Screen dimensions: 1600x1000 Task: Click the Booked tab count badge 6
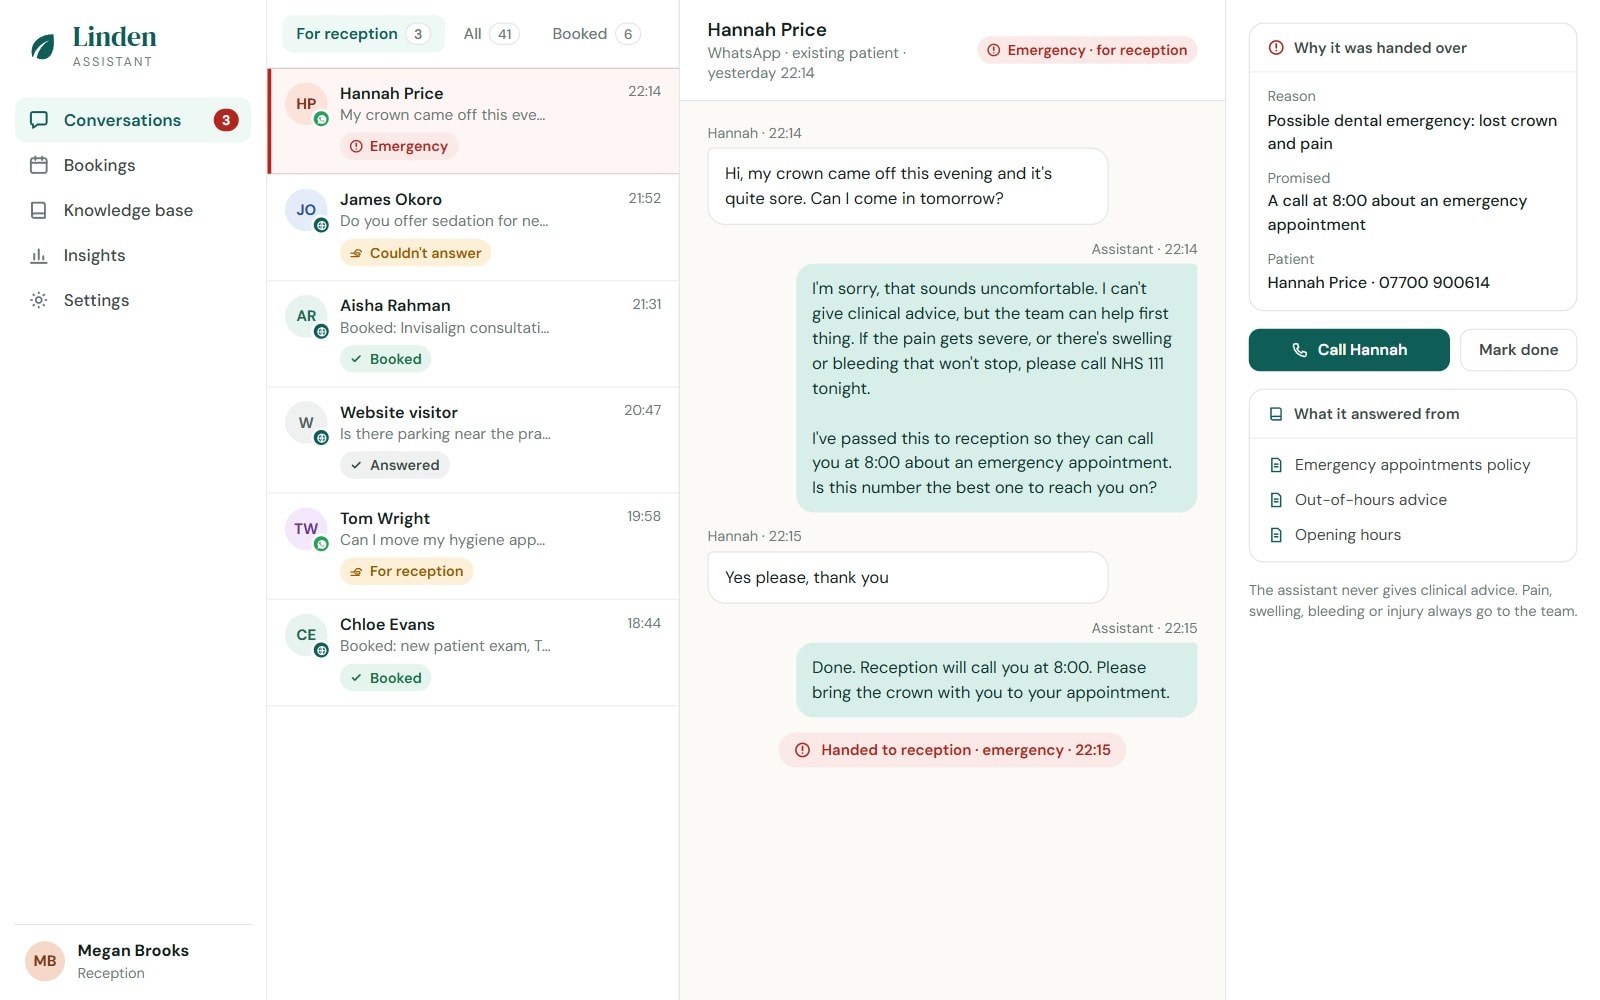click(x=628, y=34)
